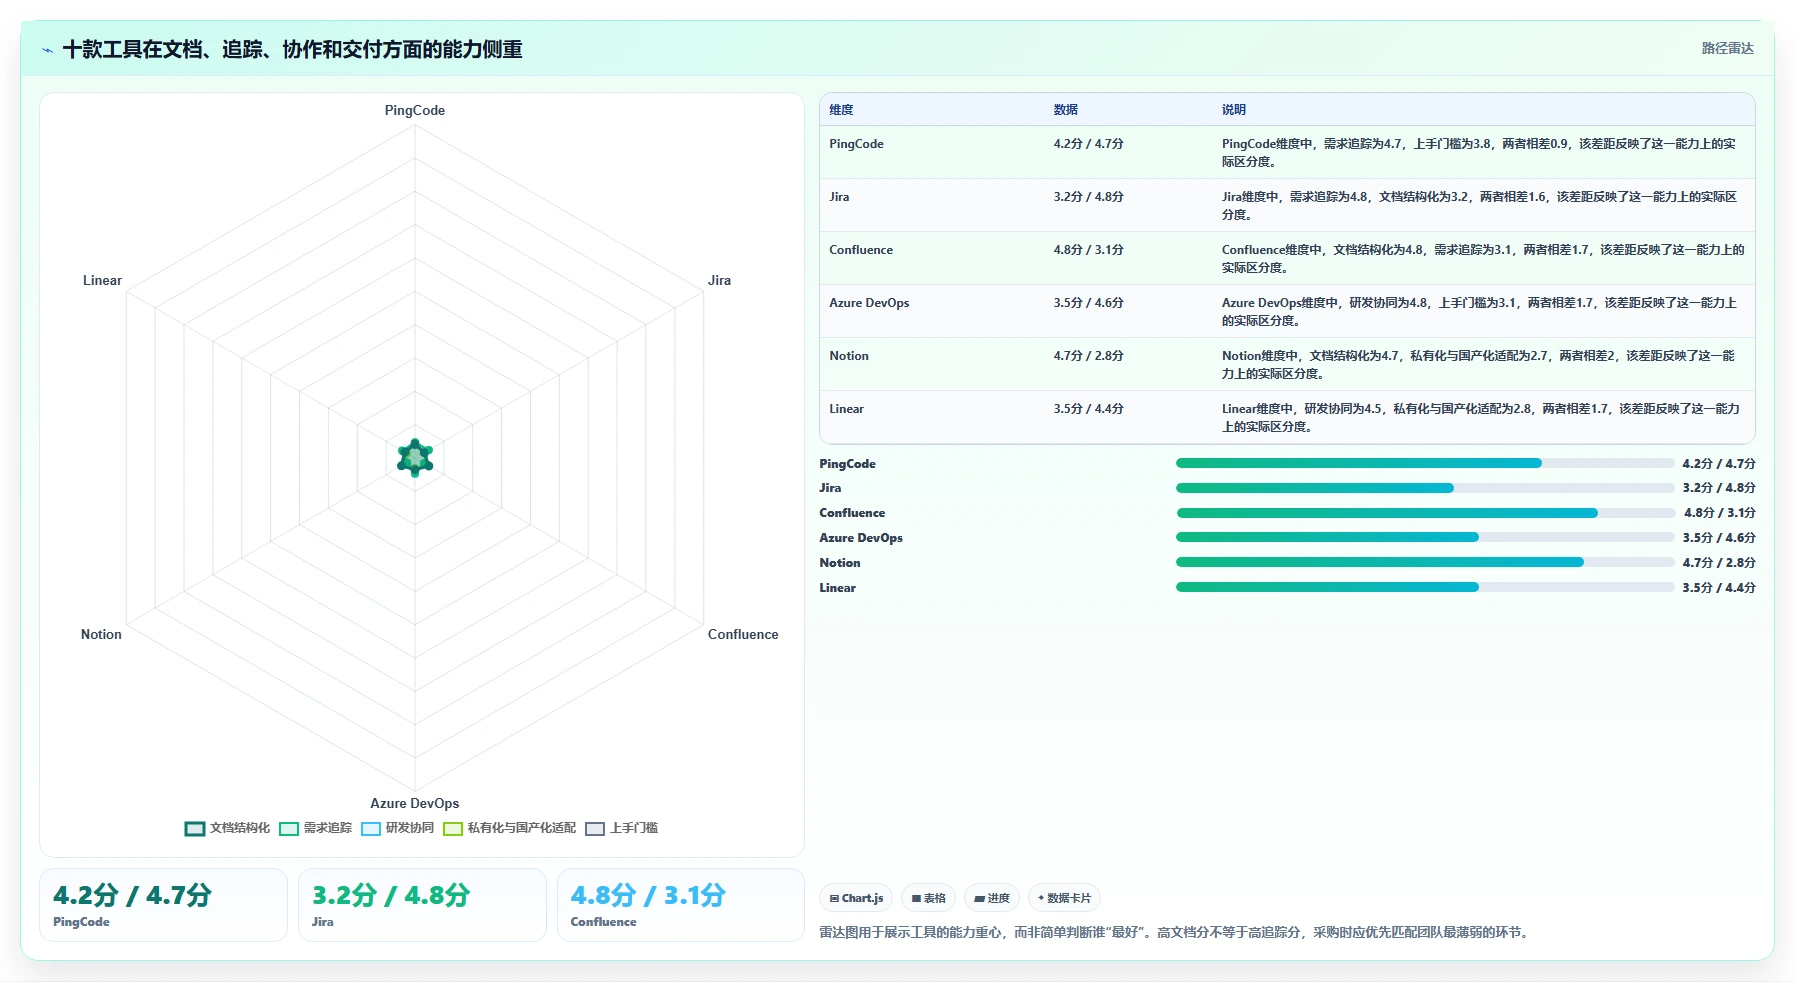Click the Notion progress bar

[x=1425, y=562]
